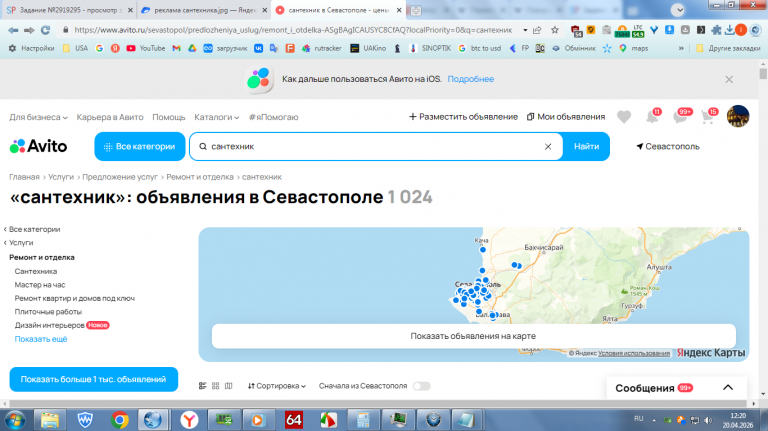Click the Avito logo
Viewport: 768px width, 431px height.
coord(38,146)
